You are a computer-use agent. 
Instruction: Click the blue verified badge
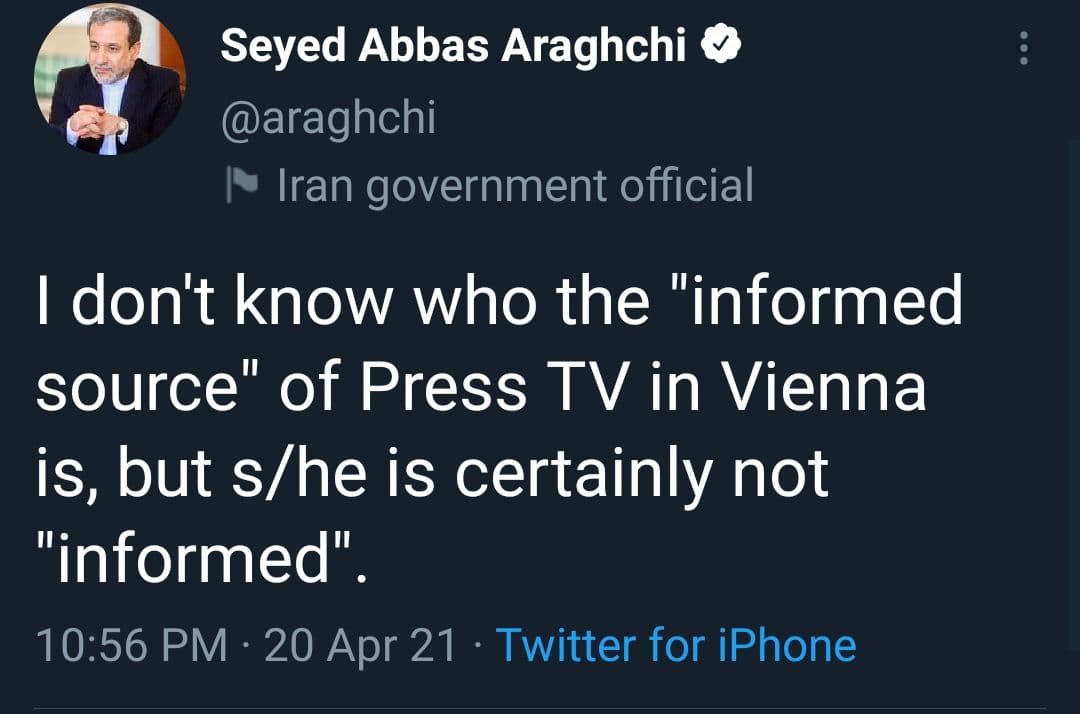(x=720, y=46)
